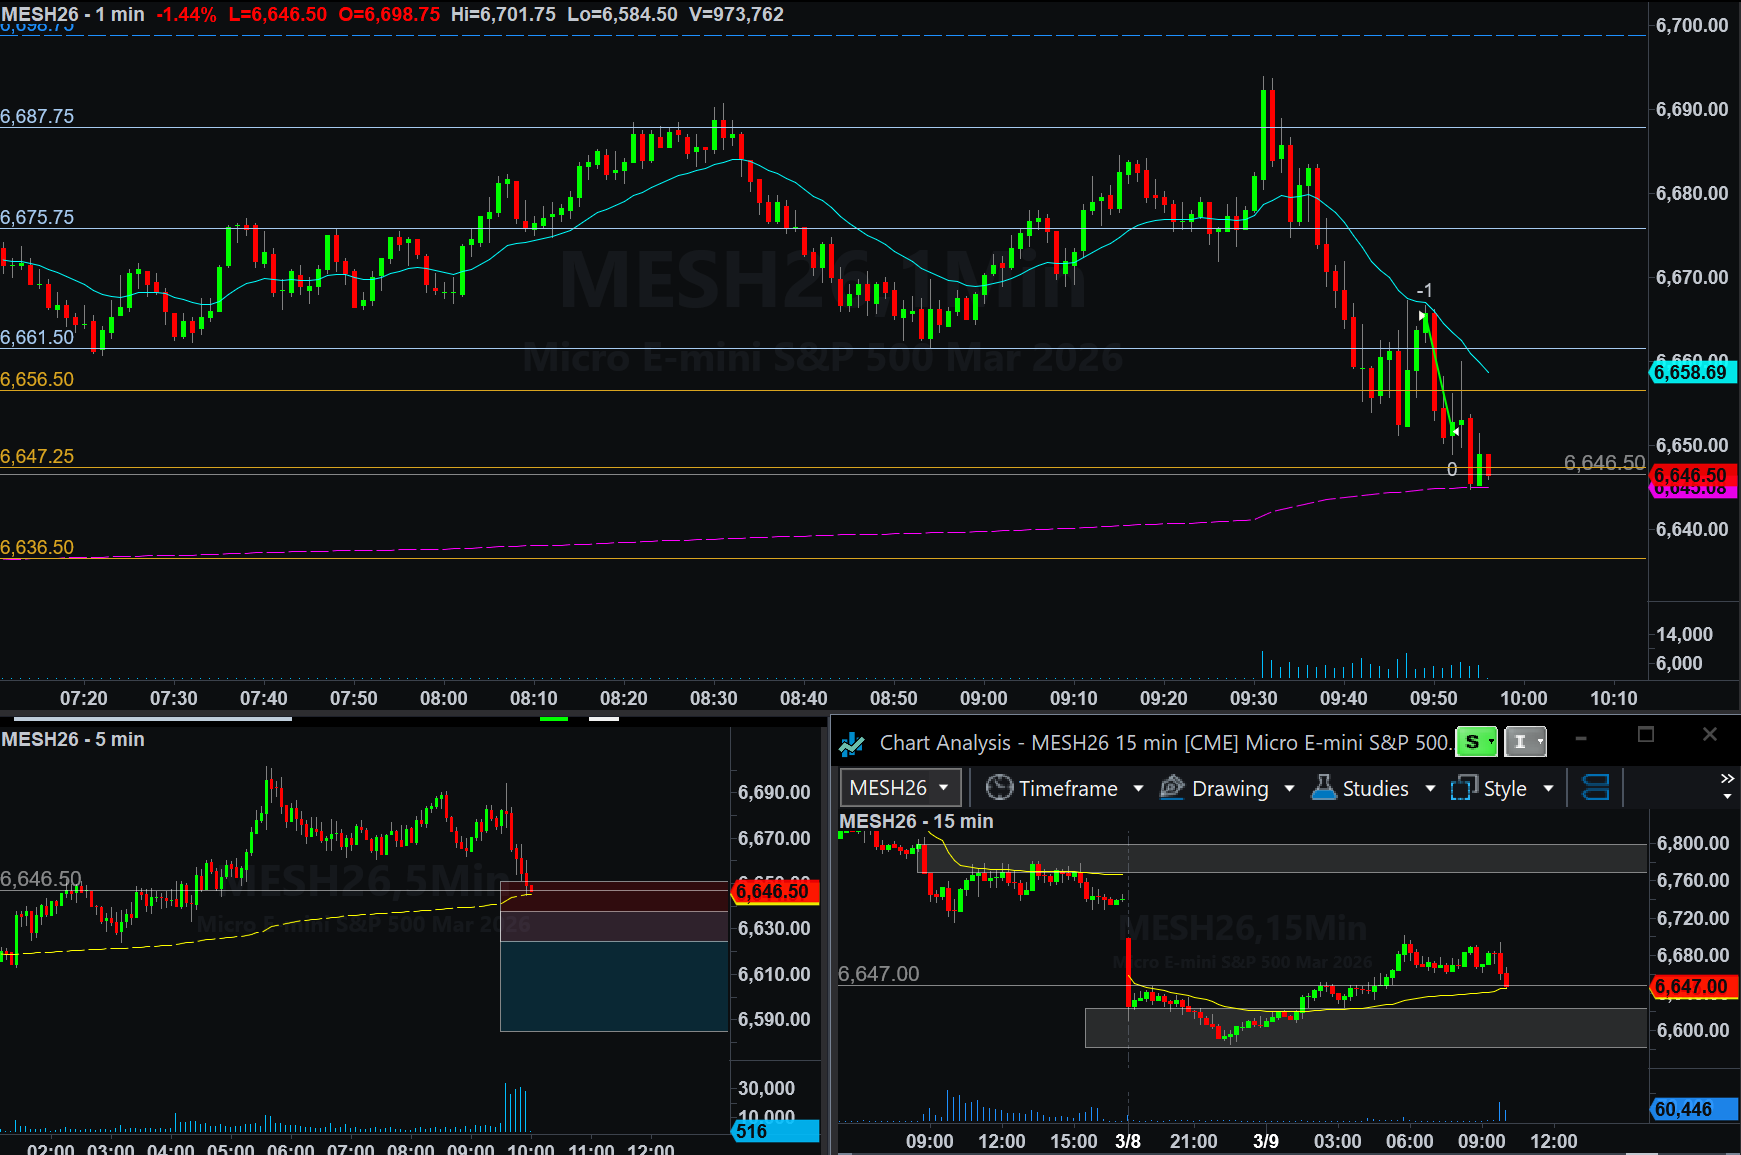Open the Timeframe dropdown menu
The width and height of the screenshot is (1741, 1155).
pos(1066,788)
